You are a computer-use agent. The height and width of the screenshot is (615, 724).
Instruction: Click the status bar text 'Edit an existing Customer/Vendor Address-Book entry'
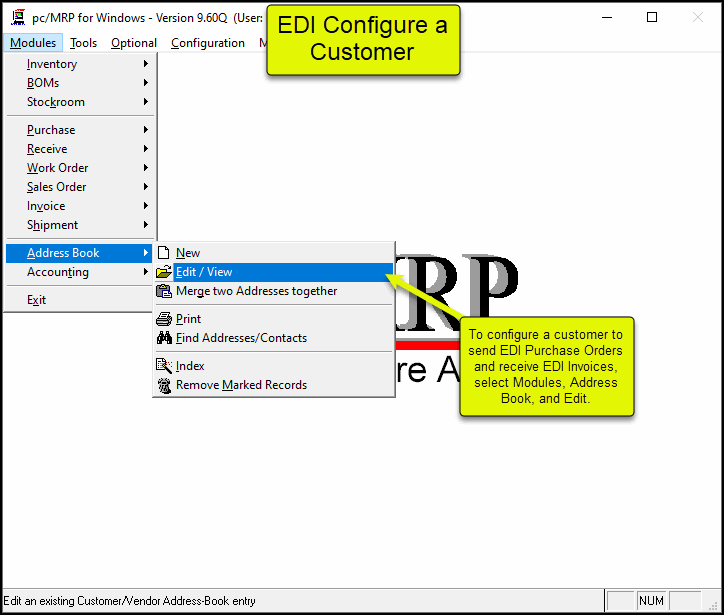[129, 601]
